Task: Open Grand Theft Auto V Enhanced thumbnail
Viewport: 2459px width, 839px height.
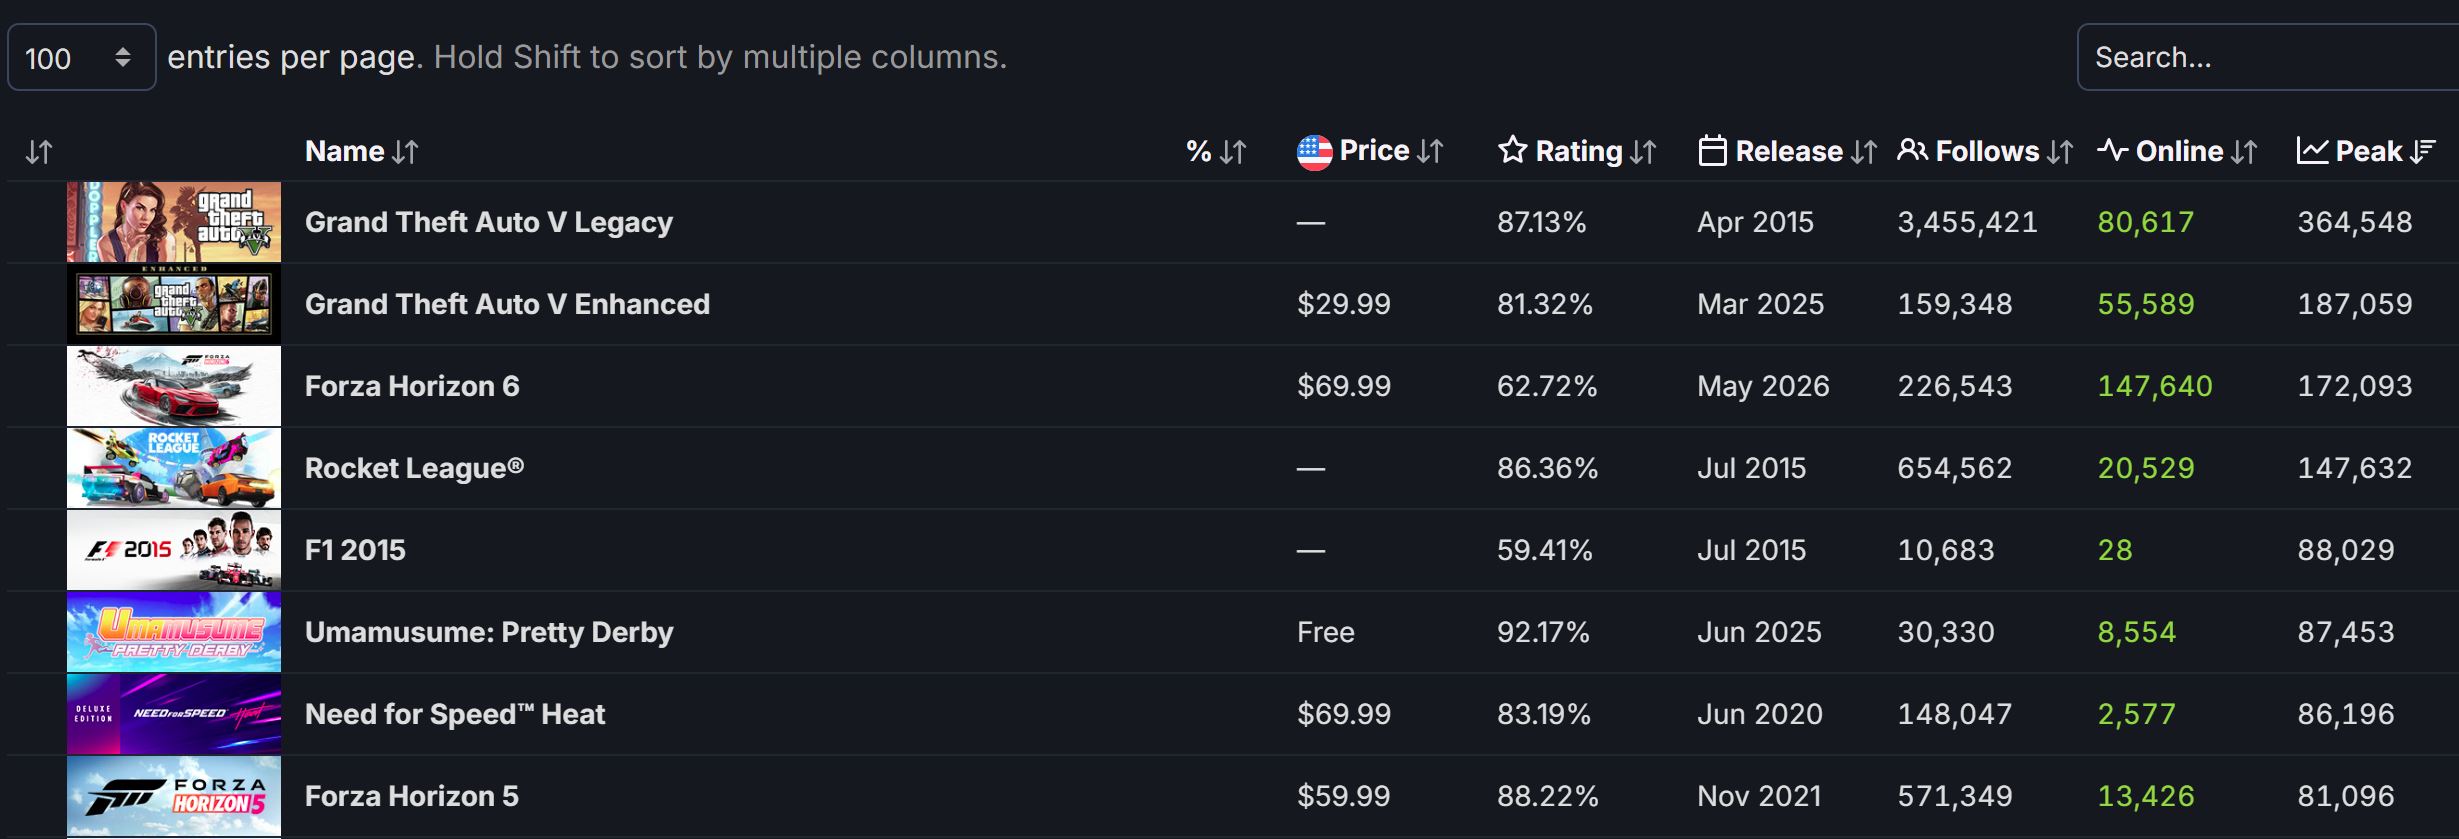Action: 174,304
